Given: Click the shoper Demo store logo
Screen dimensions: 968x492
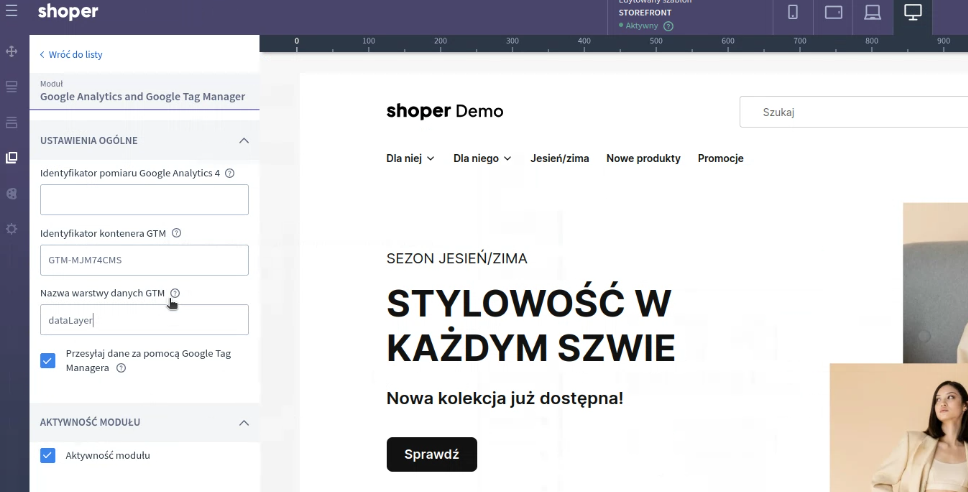Looking at the screenshot, I should (x=444, y=112).
